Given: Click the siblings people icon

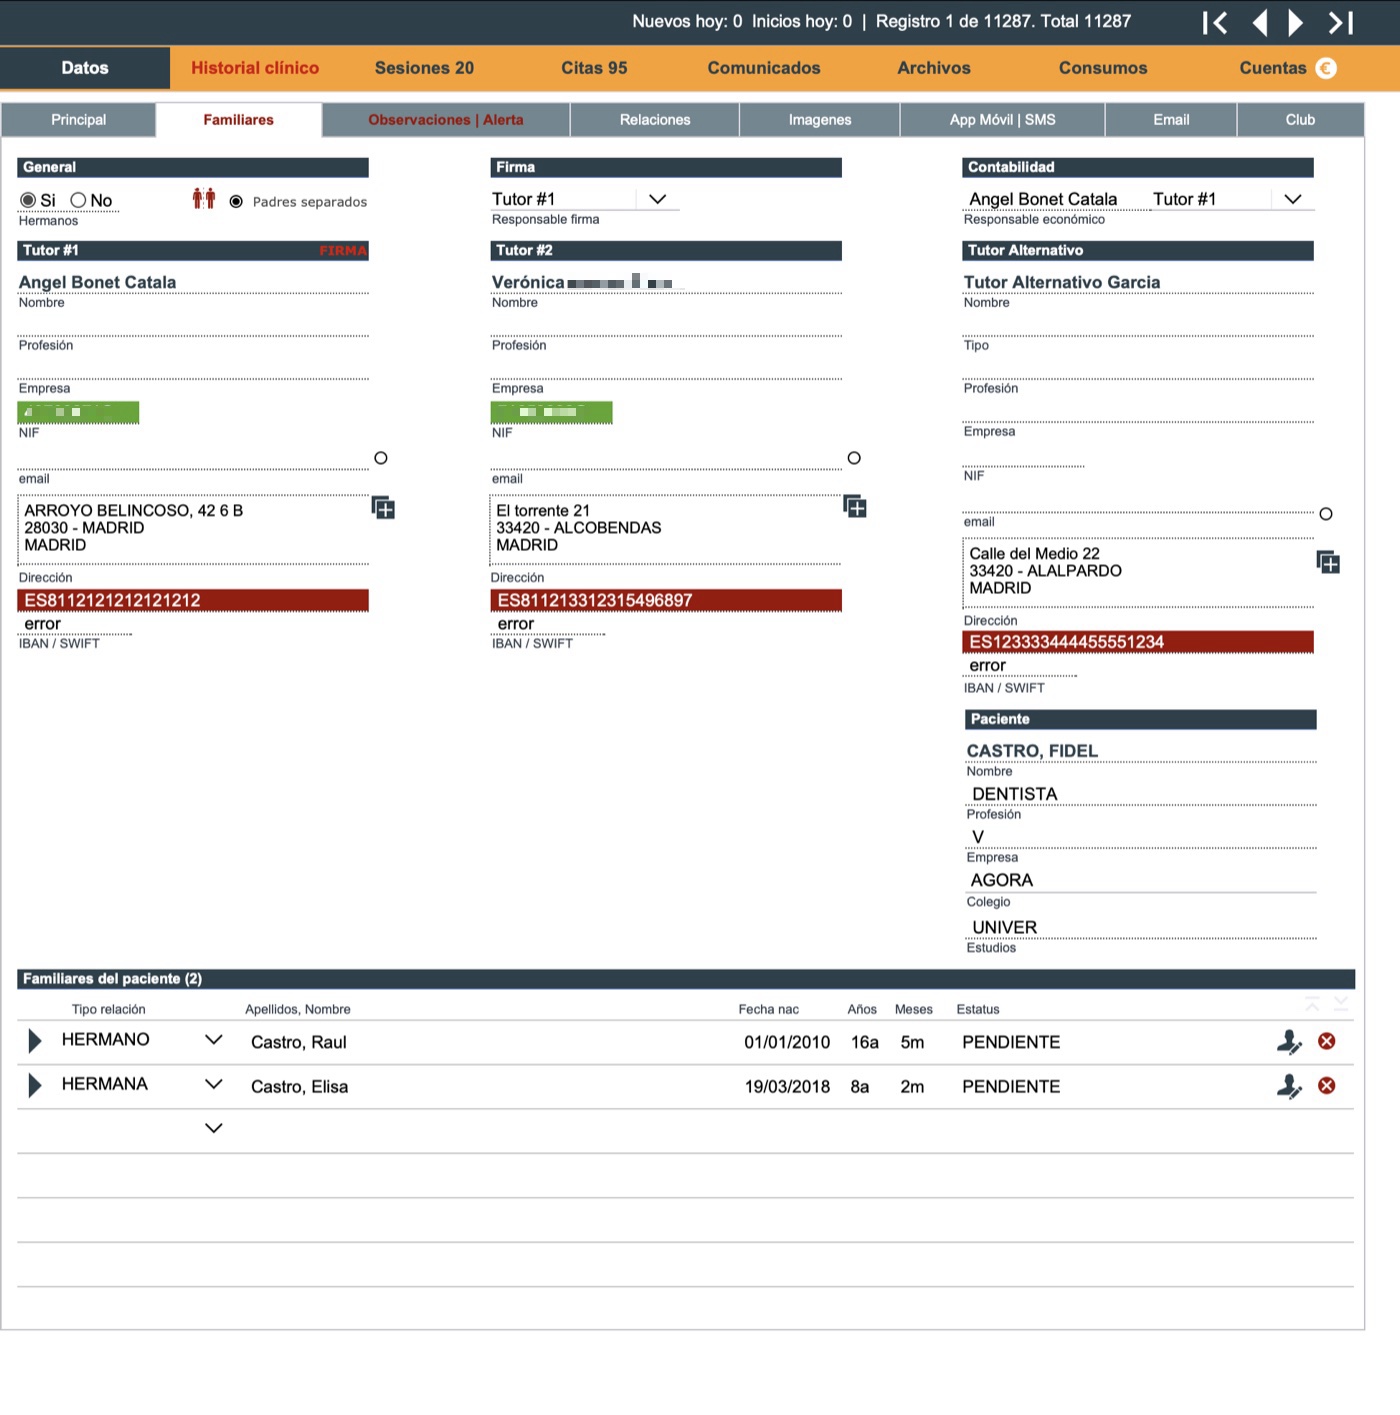Looking at the screenshot, I should (204, 199).
